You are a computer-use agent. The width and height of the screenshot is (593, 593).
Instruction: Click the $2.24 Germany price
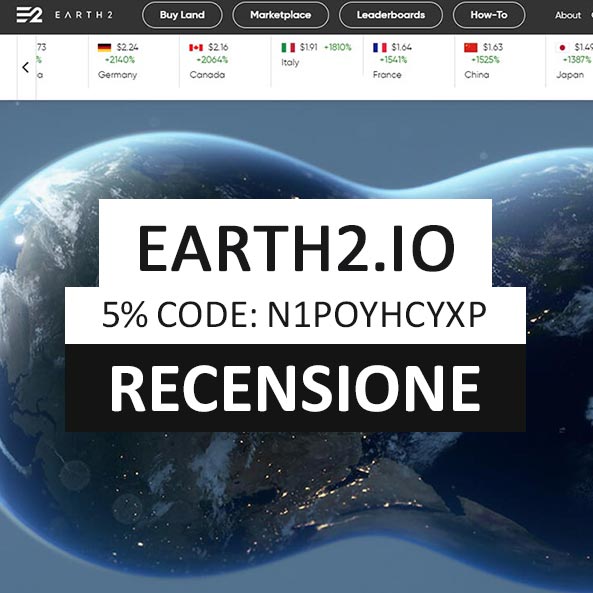(127, 47)
